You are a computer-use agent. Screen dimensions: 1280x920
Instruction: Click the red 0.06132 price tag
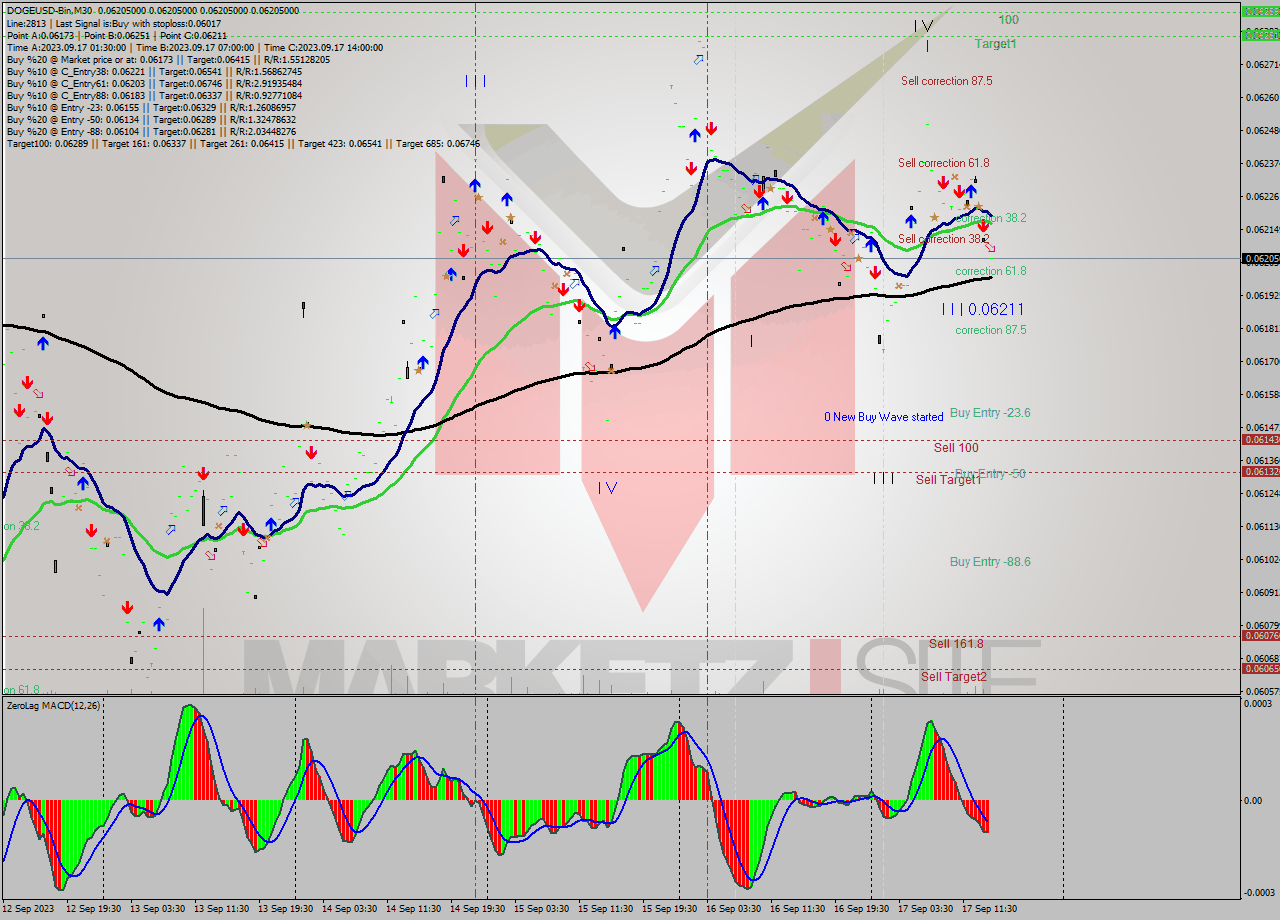pyautogui.click(x=1259, y=472)
